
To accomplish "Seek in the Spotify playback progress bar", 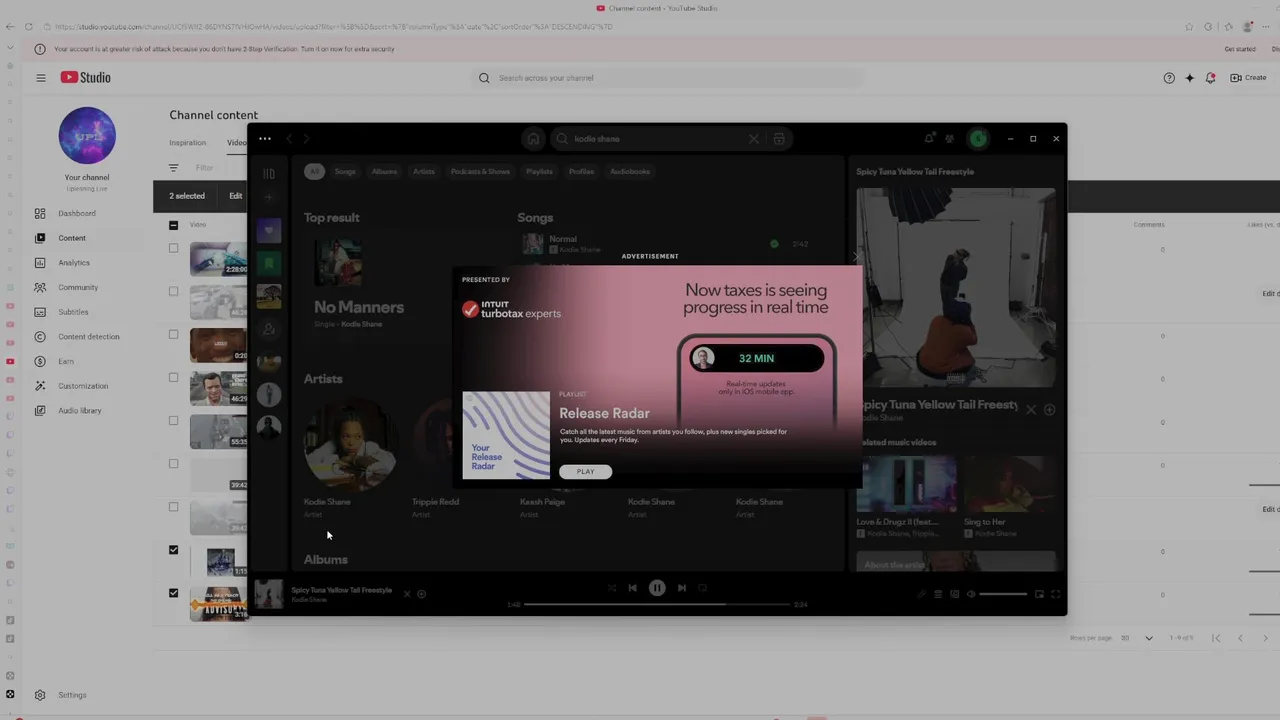I will [658, 604].
